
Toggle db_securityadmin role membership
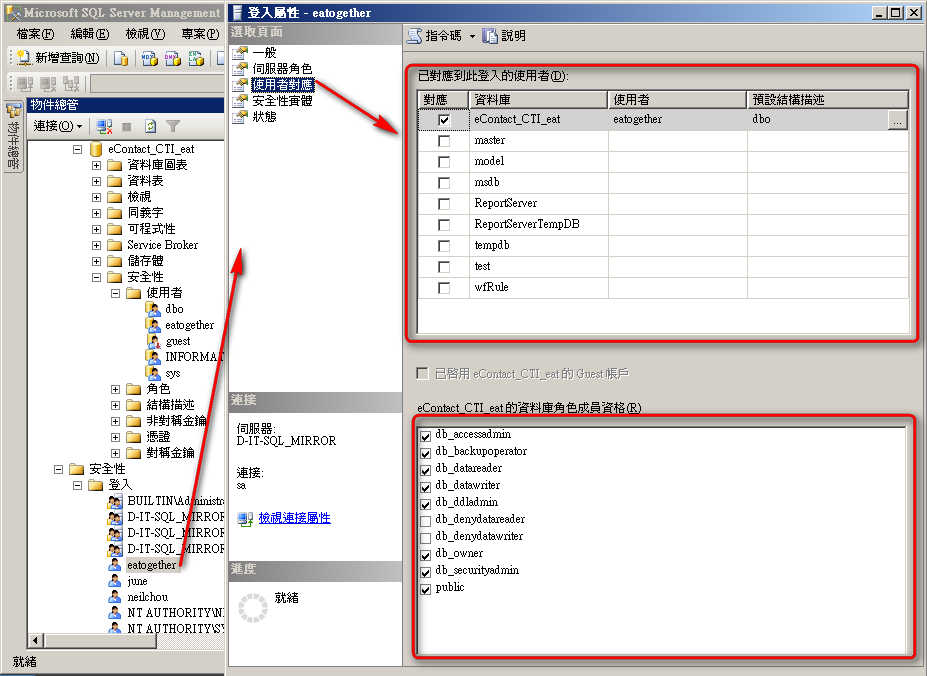click(x=425, y=572)
